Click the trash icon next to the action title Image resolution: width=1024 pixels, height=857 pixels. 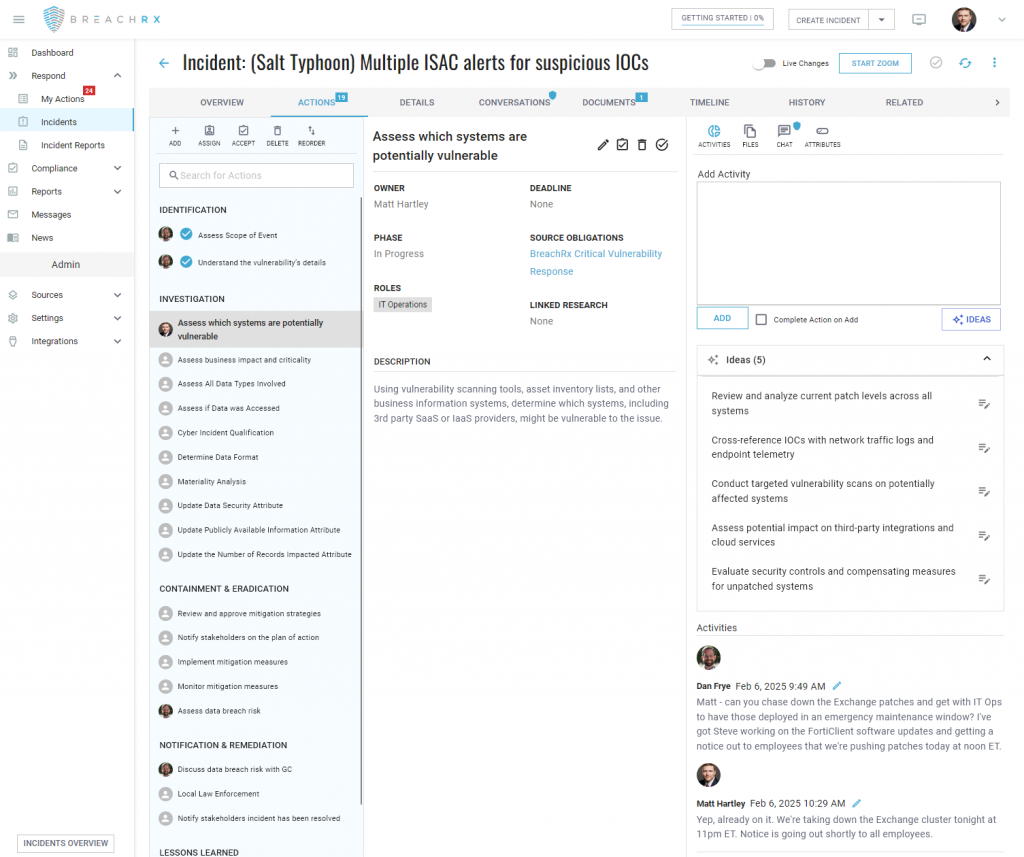(642, 145)
